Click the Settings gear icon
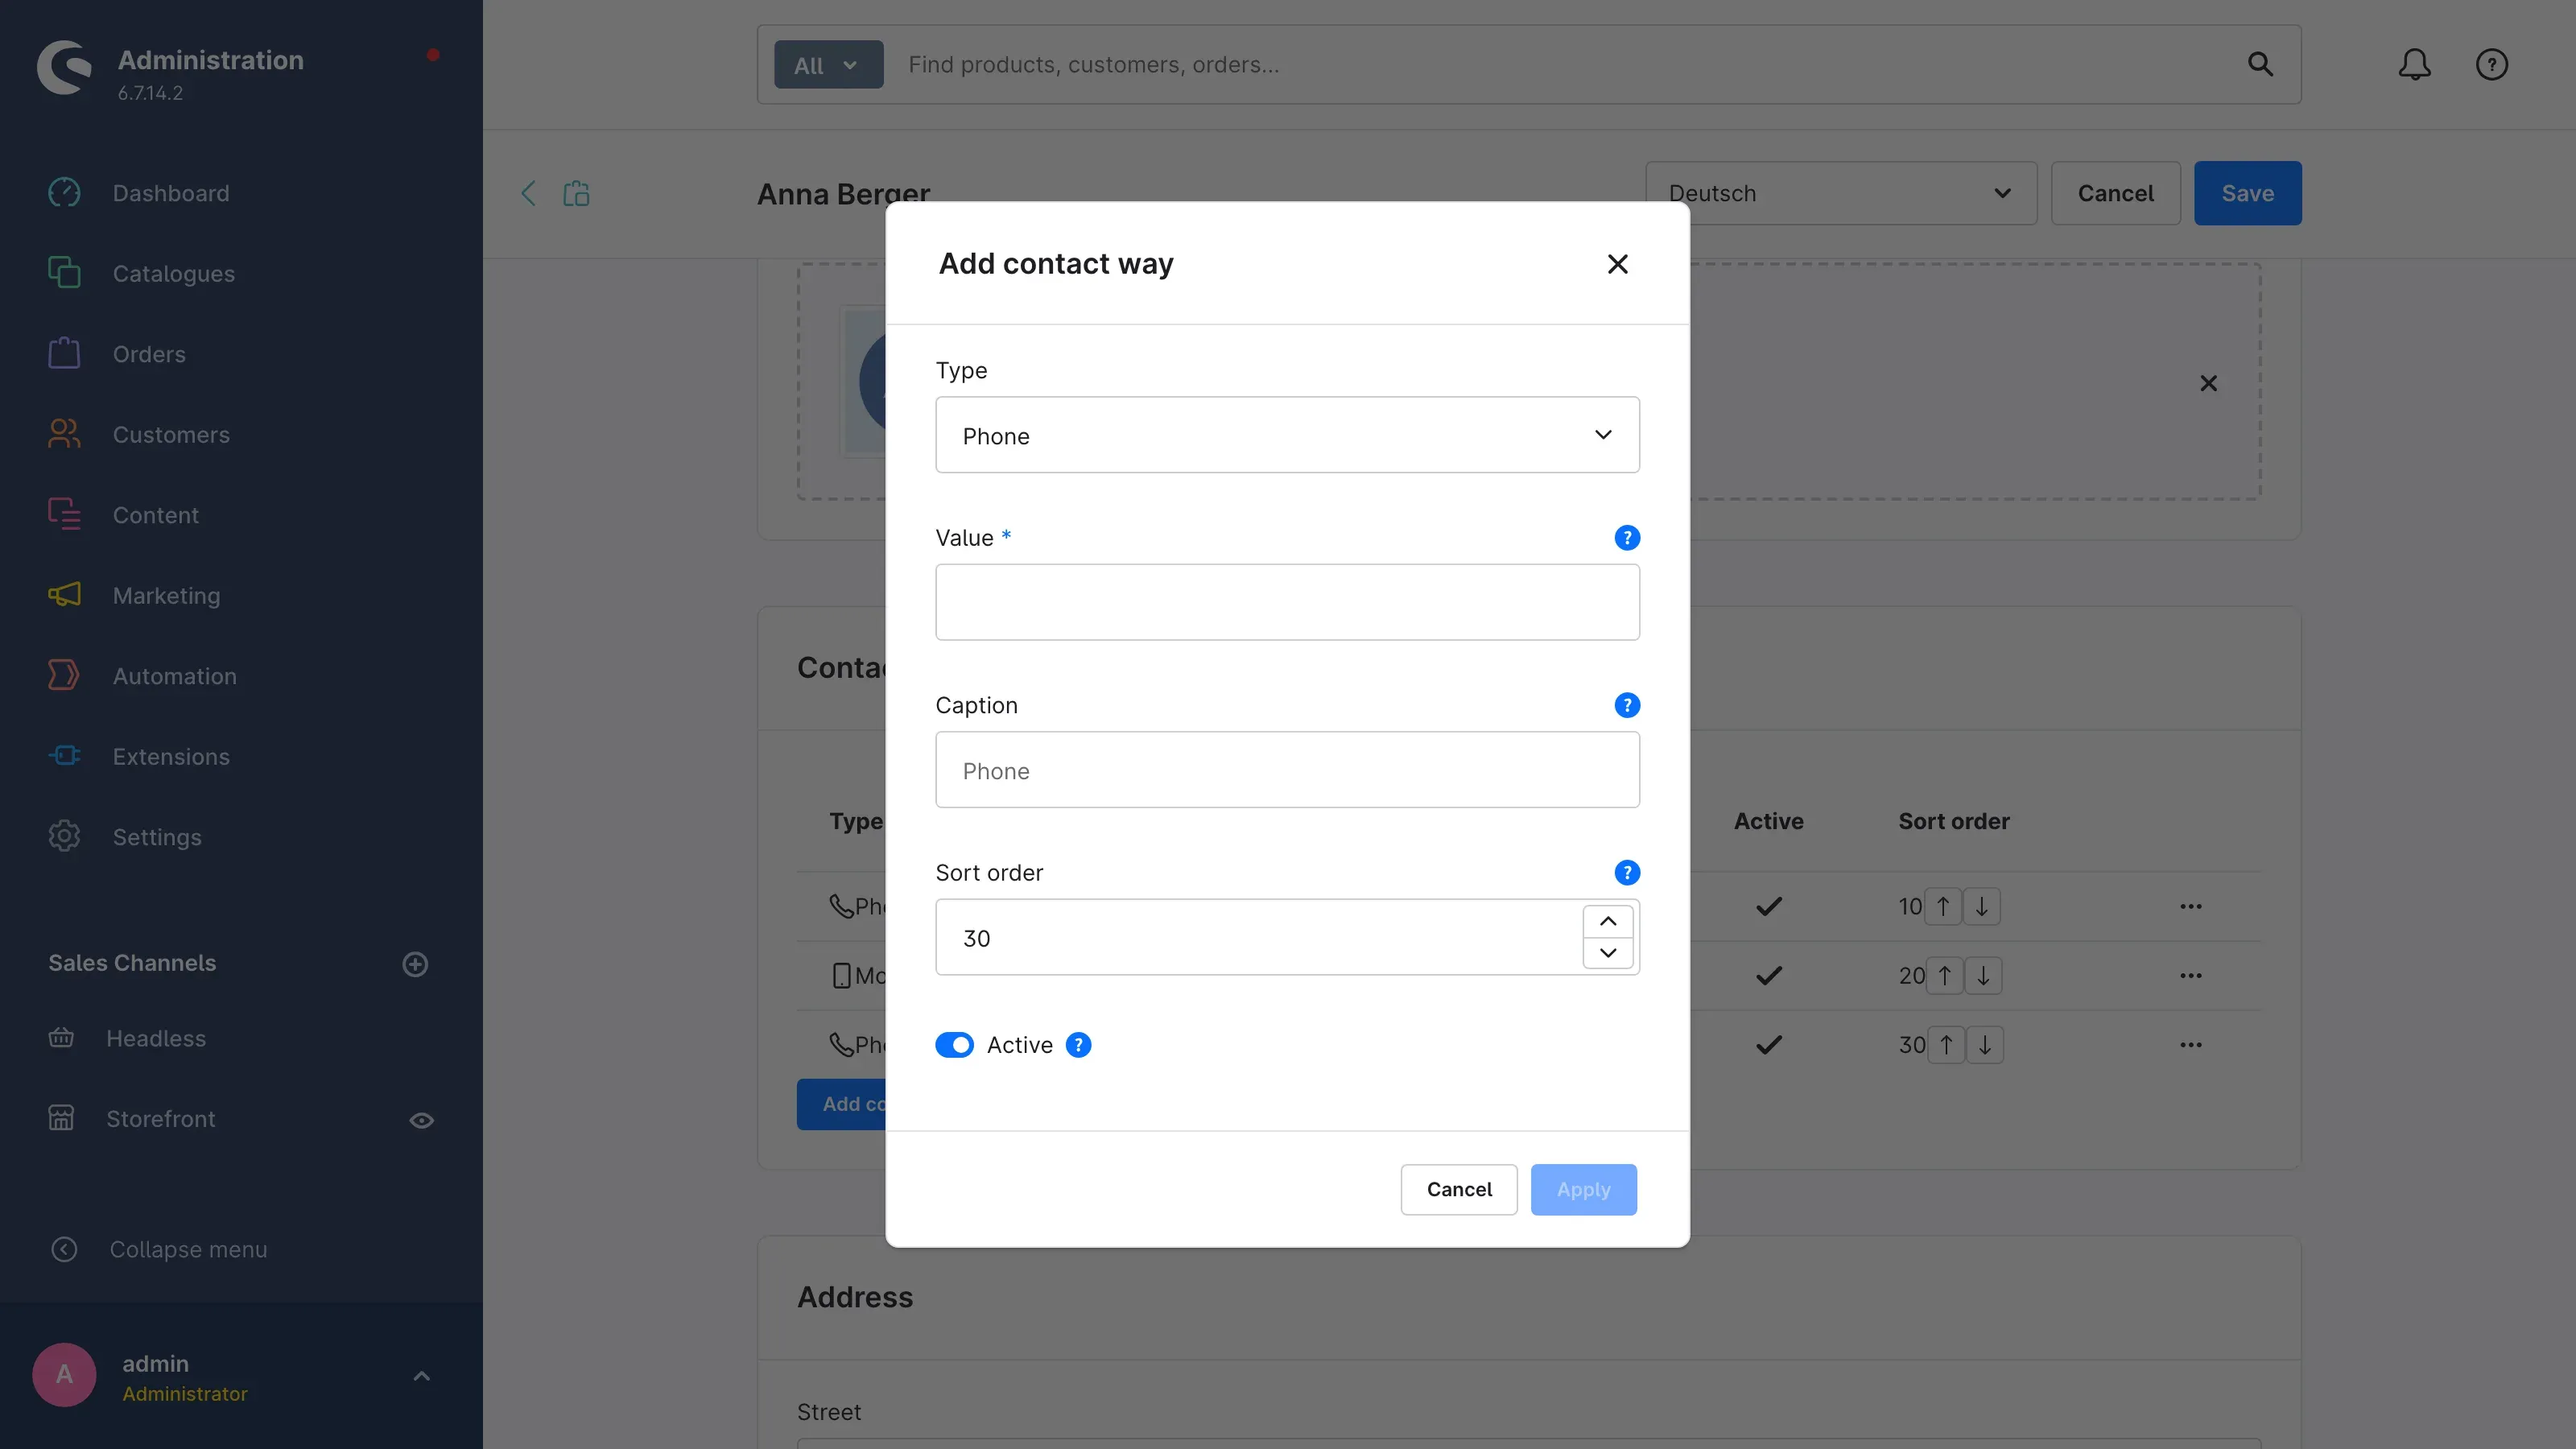 64,837
